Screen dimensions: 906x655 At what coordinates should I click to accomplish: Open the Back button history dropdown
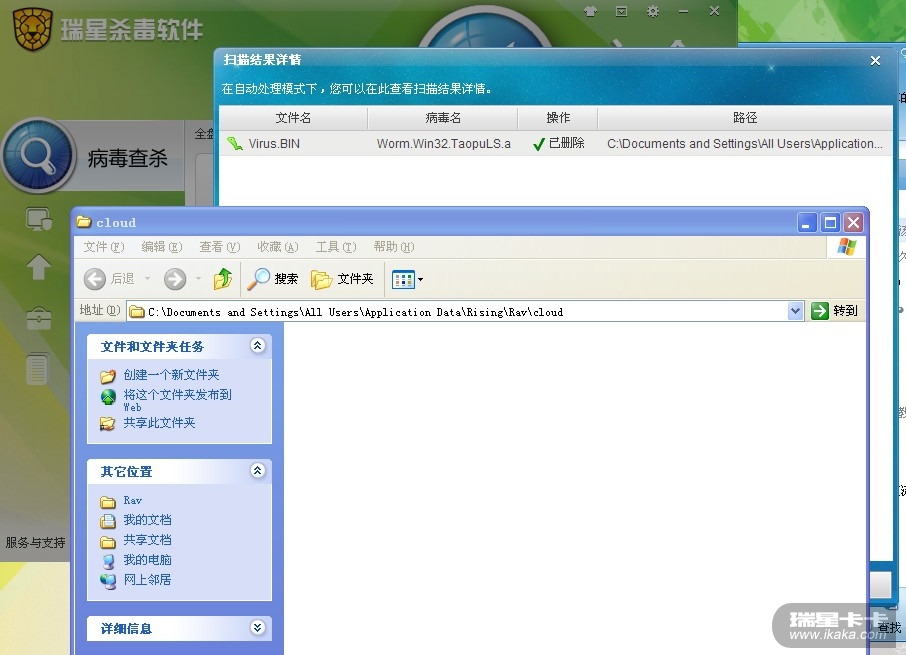[147, 279]
